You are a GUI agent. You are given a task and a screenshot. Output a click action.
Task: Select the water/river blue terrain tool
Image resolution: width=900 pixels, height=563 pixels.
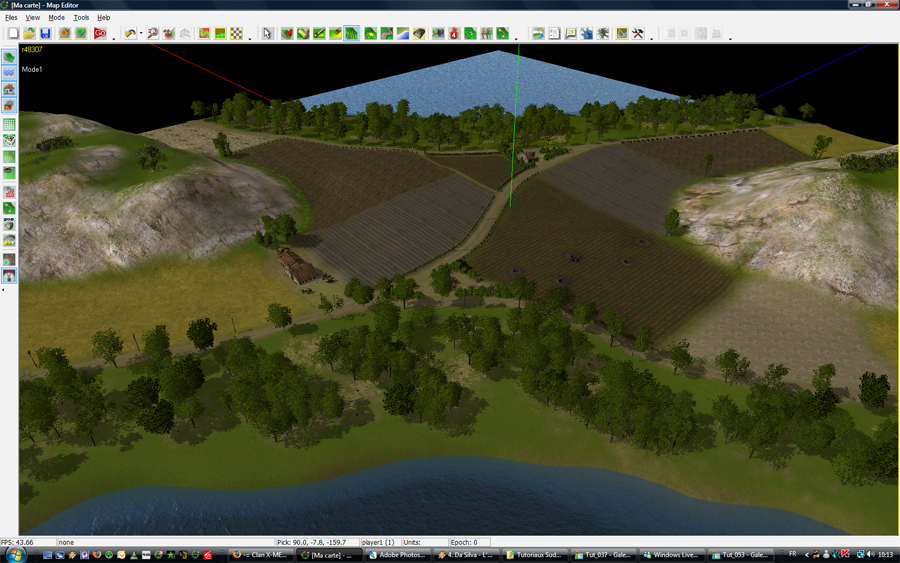(403, 33)
